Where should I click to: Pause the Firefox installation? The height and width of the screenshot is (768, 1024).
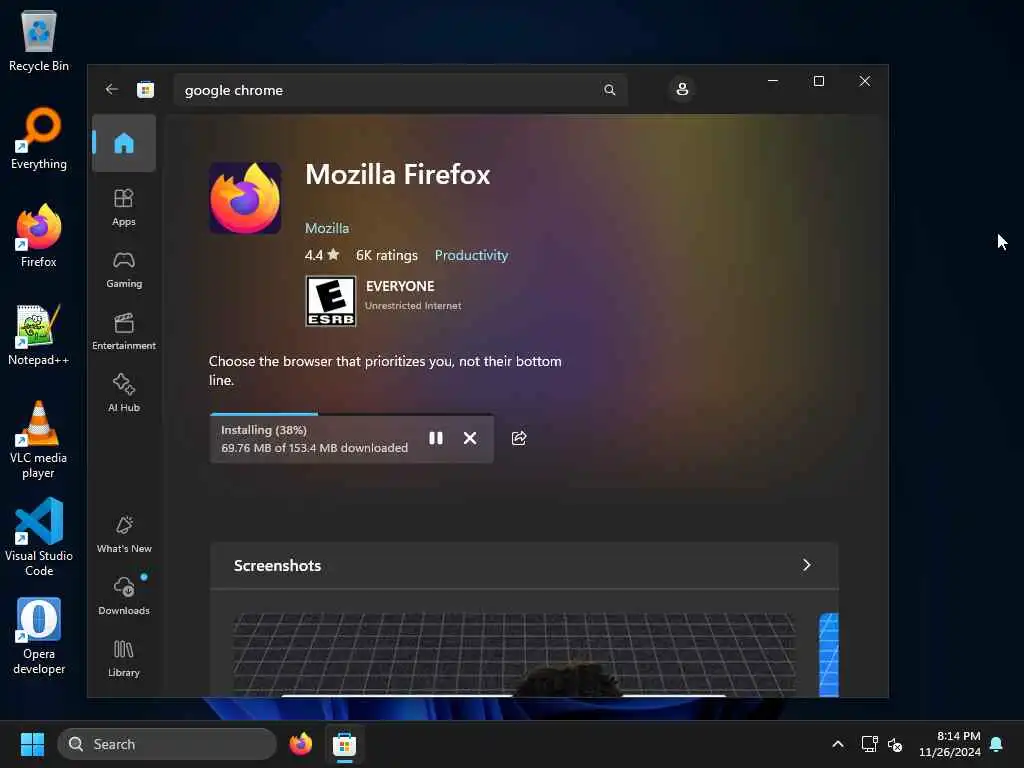pos(436,438)
